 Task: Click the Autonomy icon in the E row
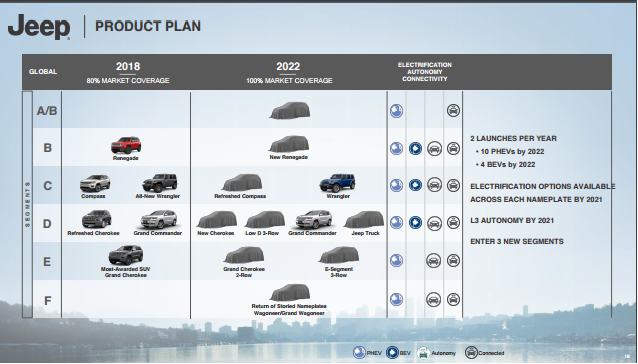[433, 260]
